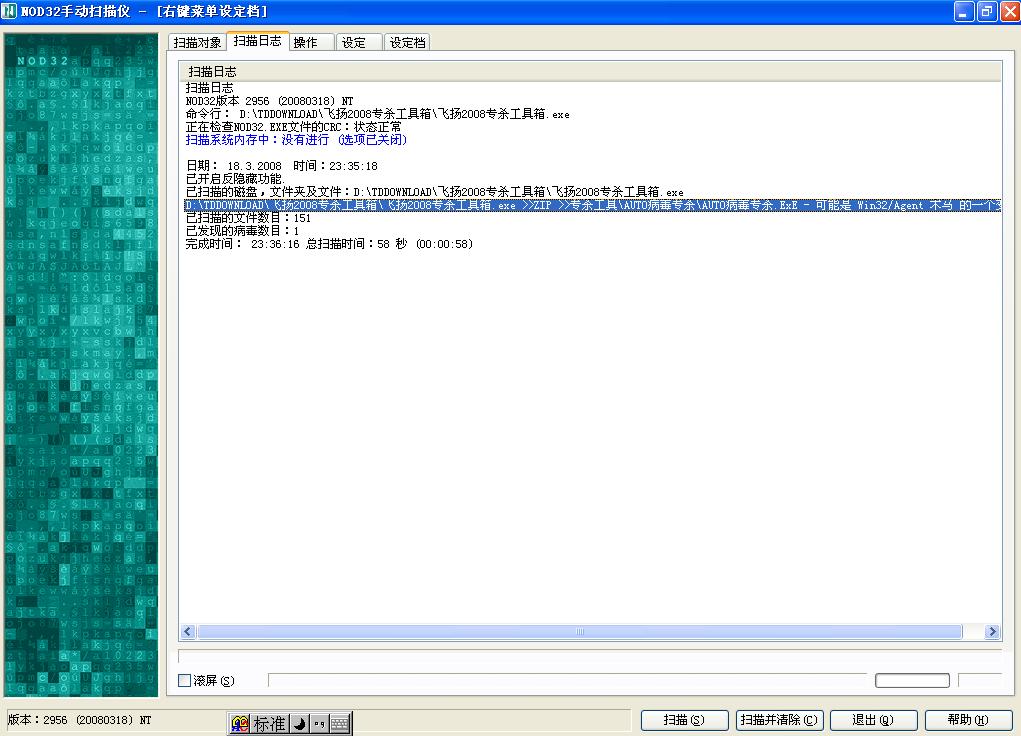
Task: Click the line 'NOD32版本 2956 (20080318) NT'
Action: [269, 101]
